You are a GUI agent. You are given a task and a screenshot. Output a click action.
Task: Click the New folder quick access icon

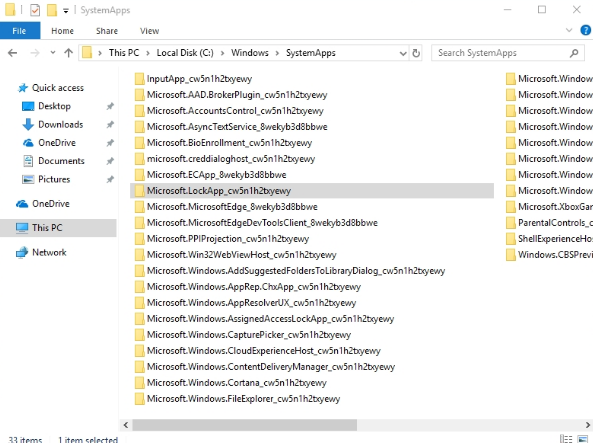52,10
